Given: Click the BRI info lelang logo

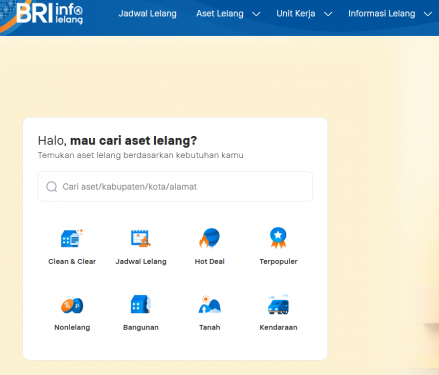Looking at the screenshot, I should tap(49, 13).
